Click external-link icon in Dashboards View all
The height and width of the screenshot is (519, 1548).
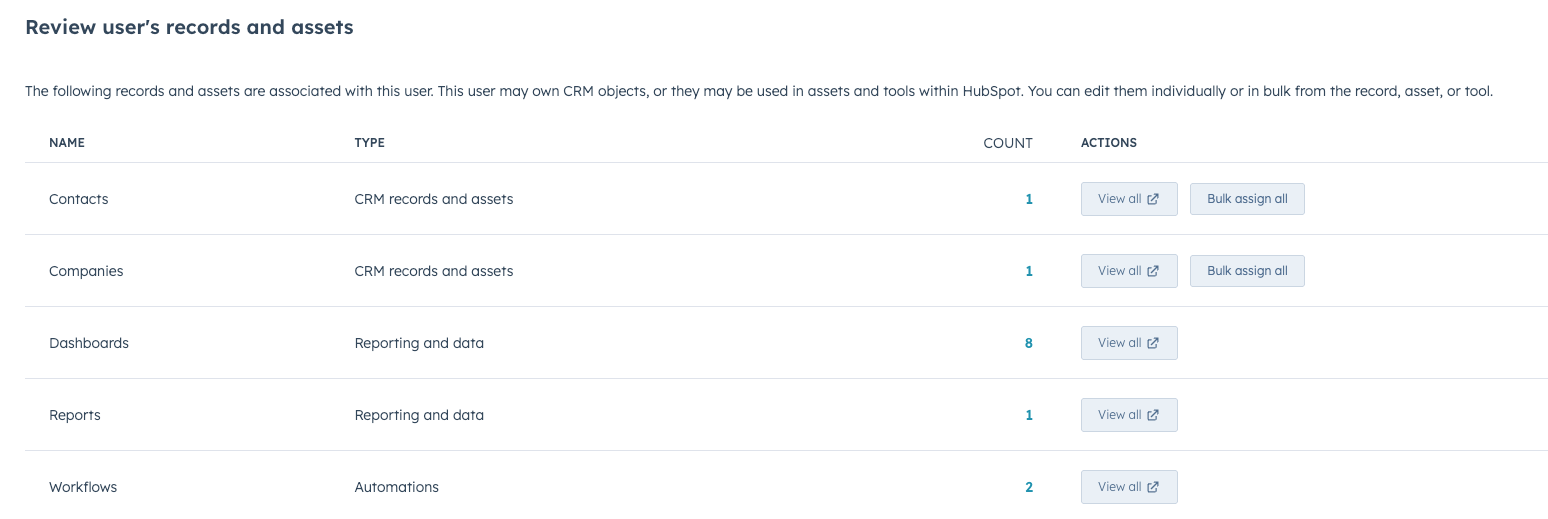1153,343
